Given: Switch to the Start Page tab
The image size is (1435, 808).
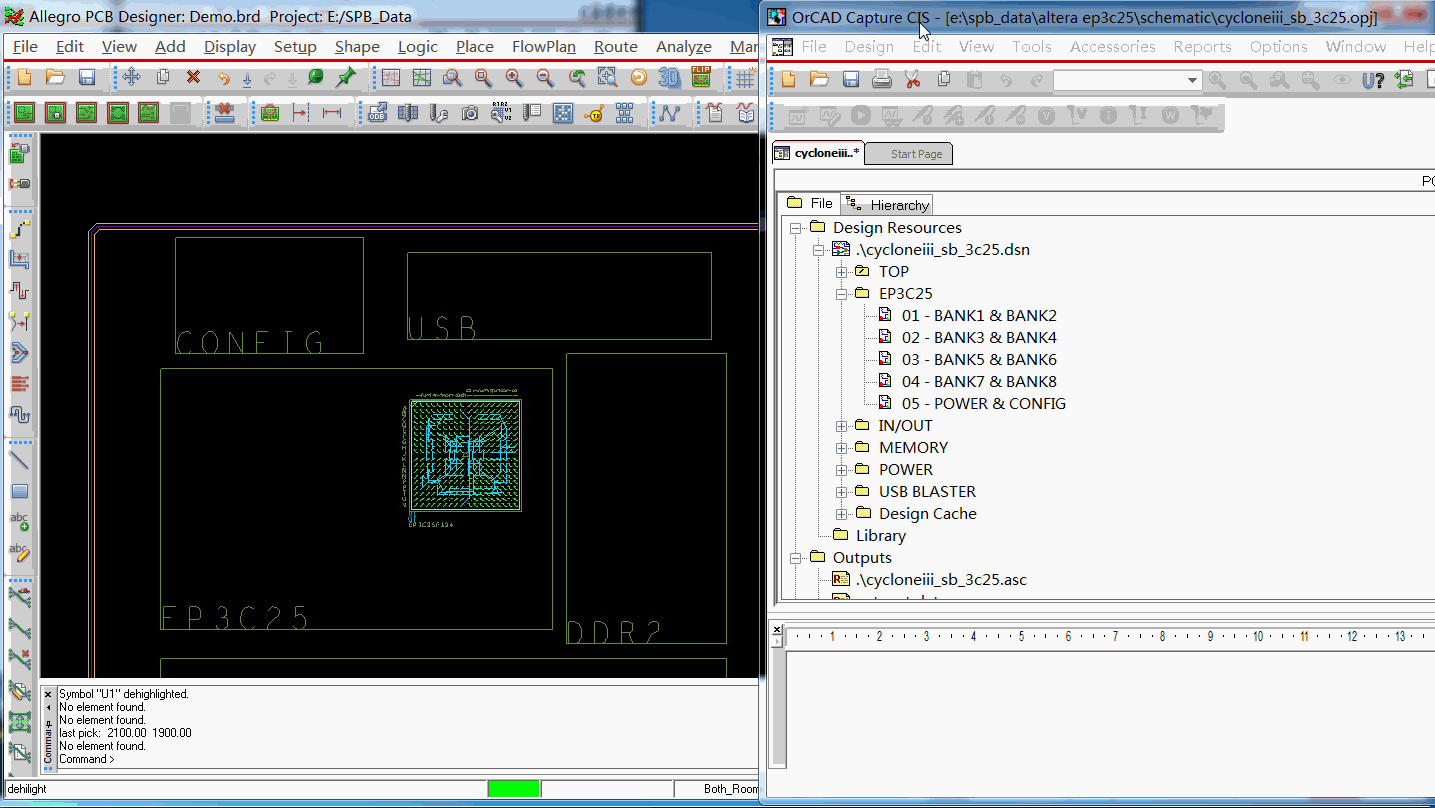Looking at the screenshot, I should pyautogui.click(x=908, y=154).
